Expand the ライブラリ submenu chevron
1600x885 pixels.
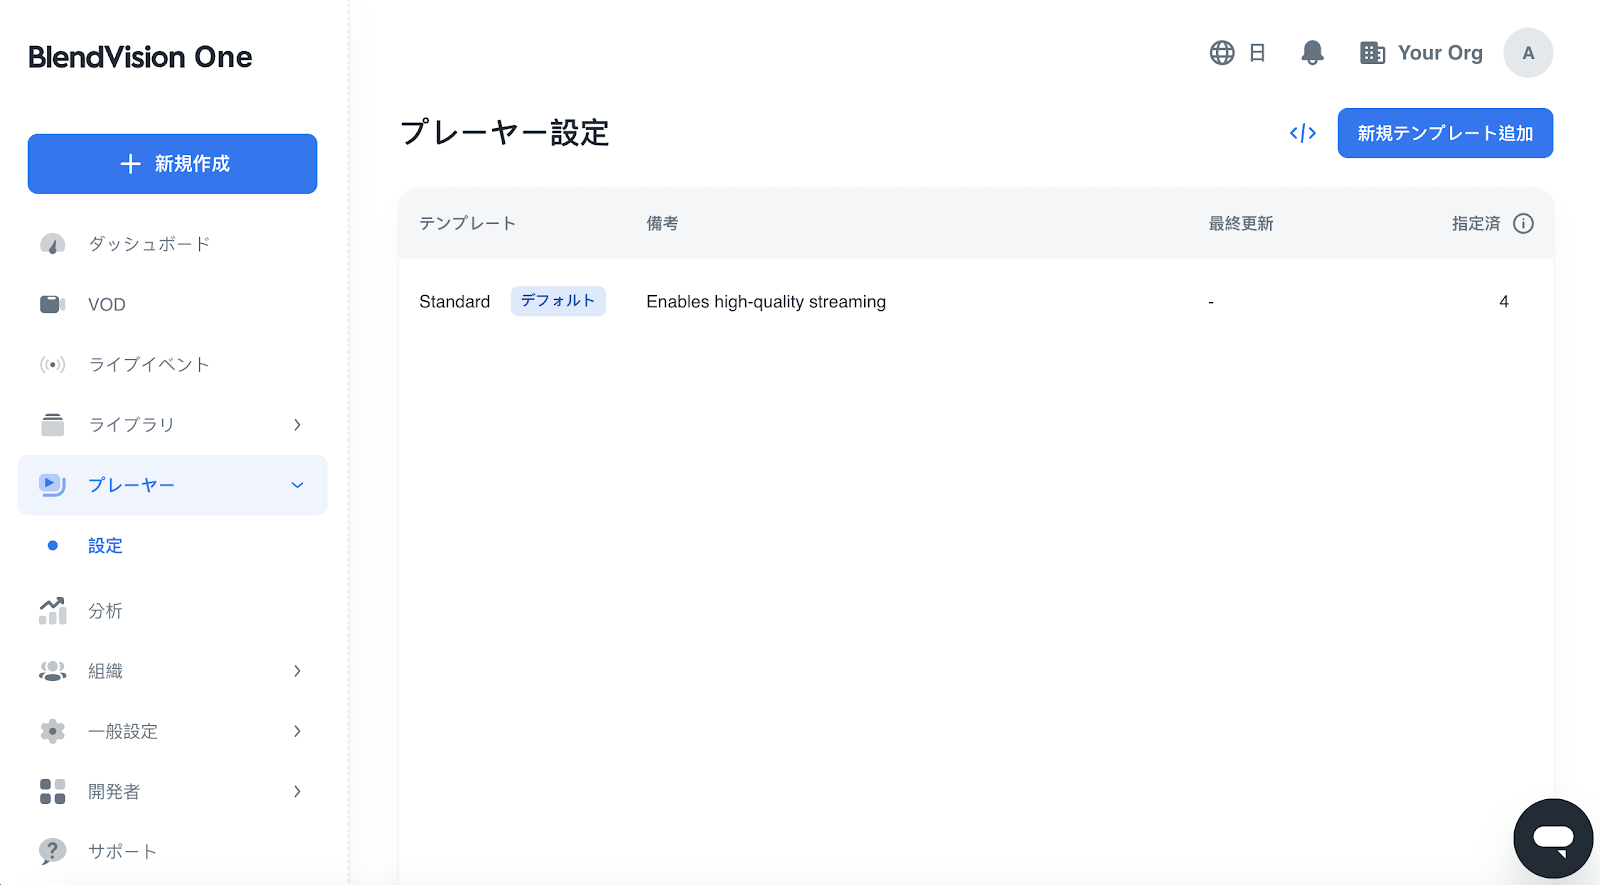pyautogui.click(x=297, y=425)
